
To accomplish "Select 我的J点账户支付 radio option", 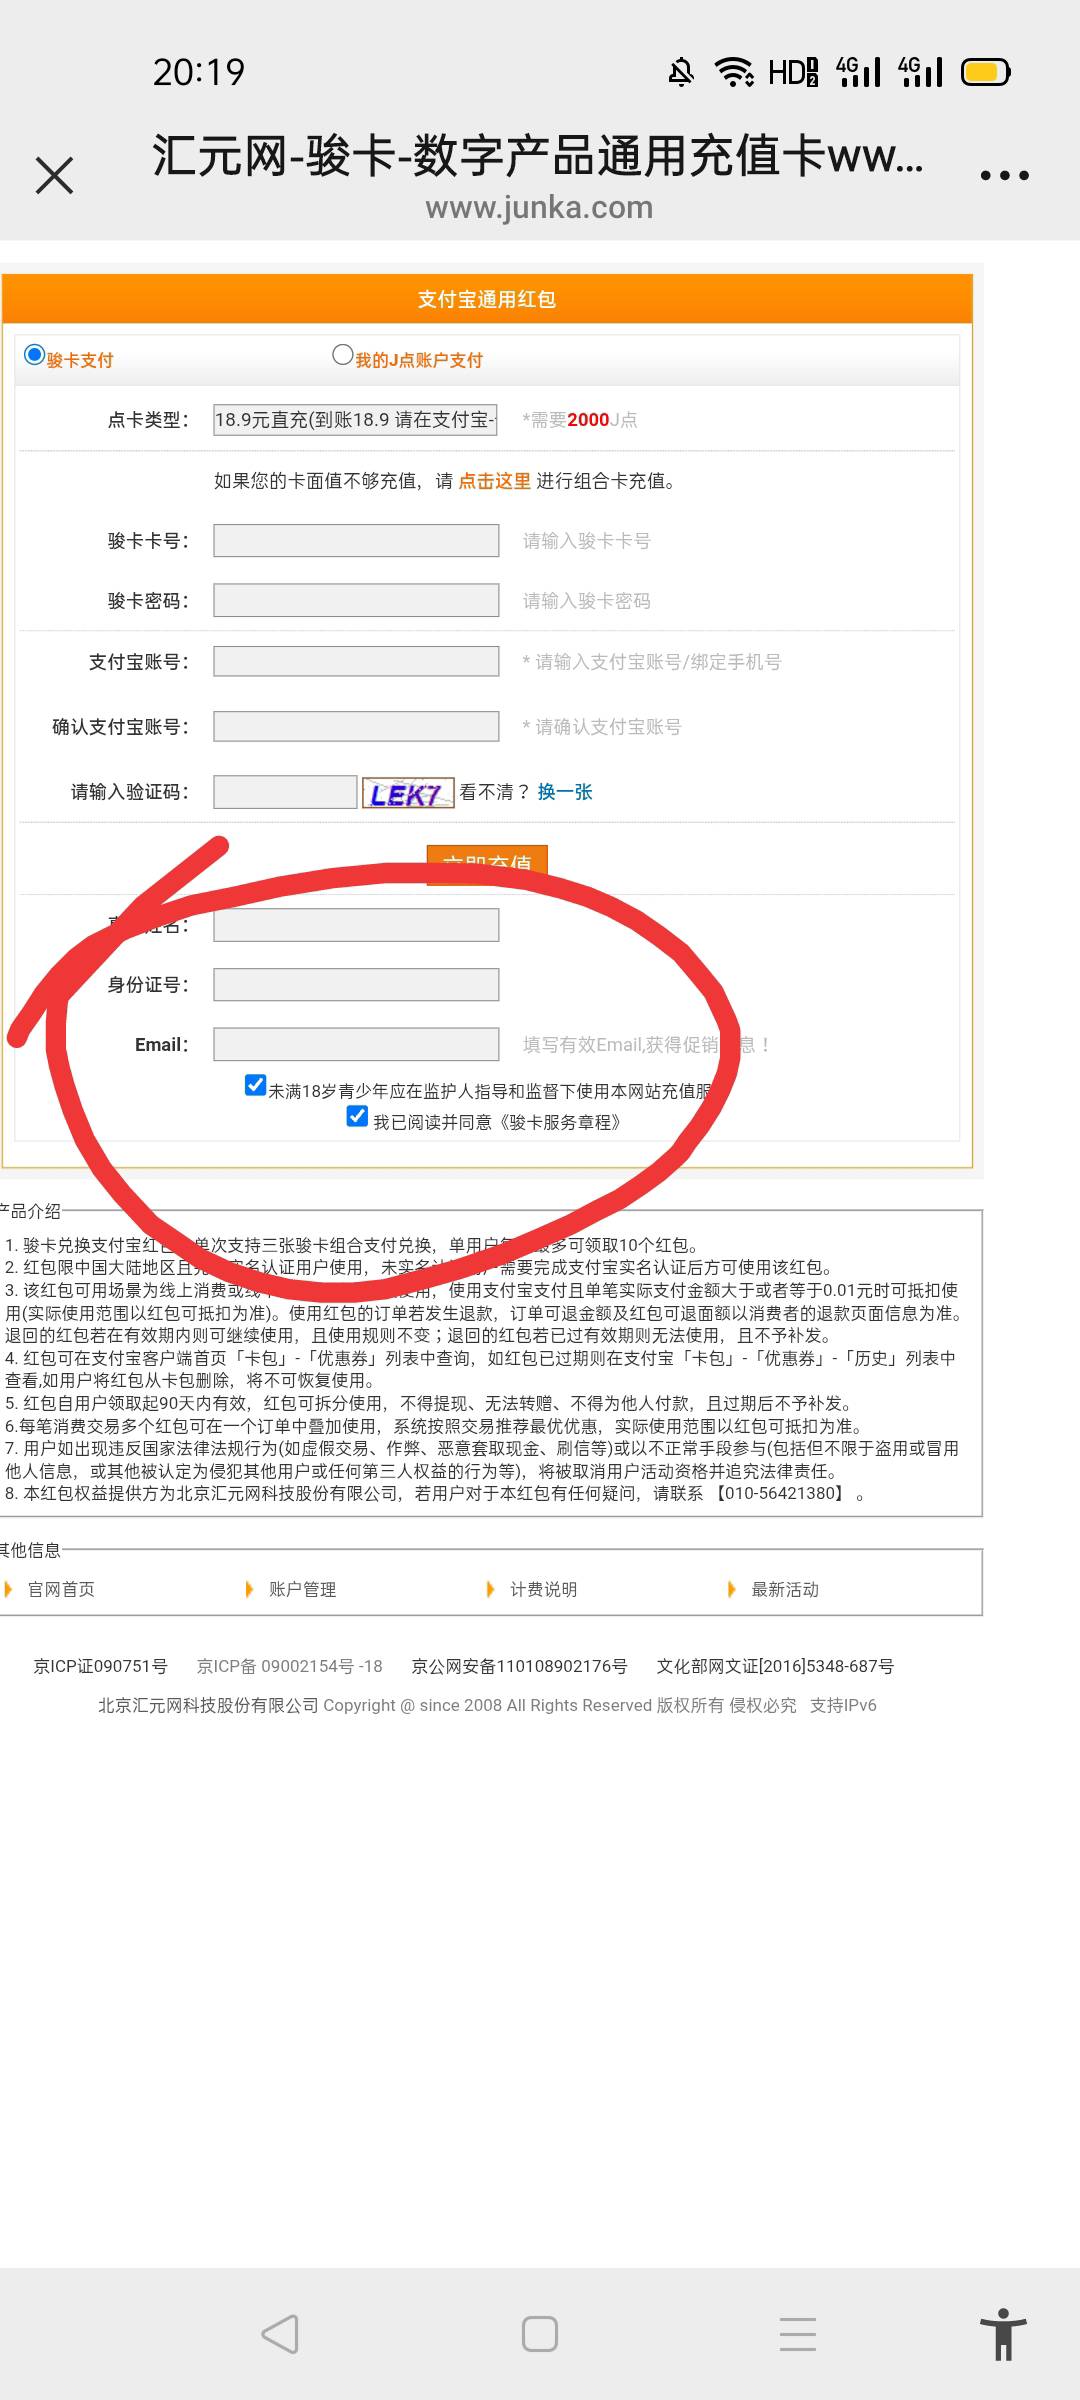I will [x=343, y=355].
